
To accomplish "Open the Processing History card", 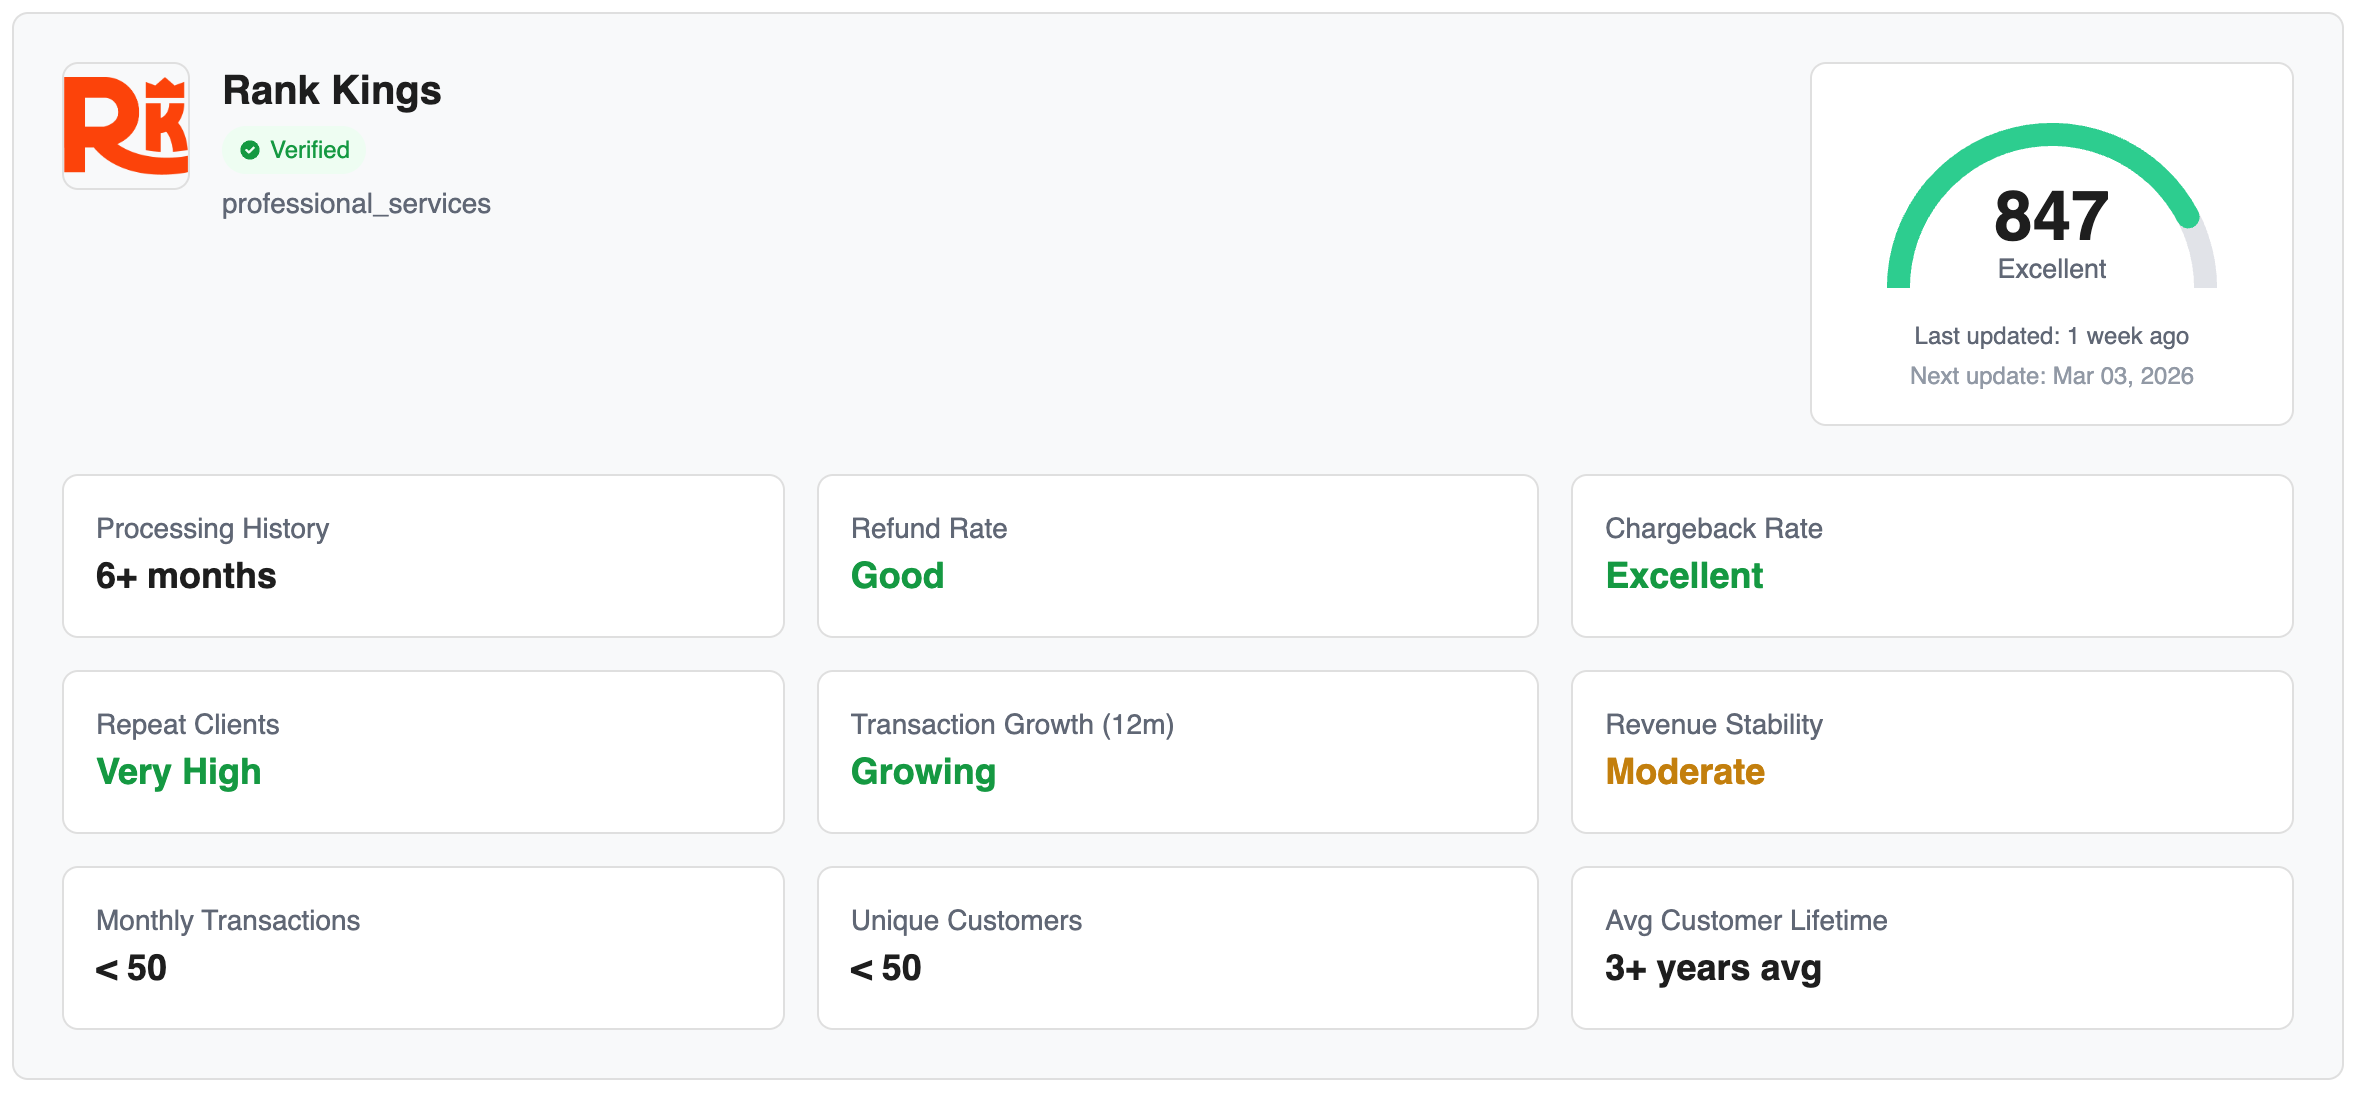I will pos(423,555).
